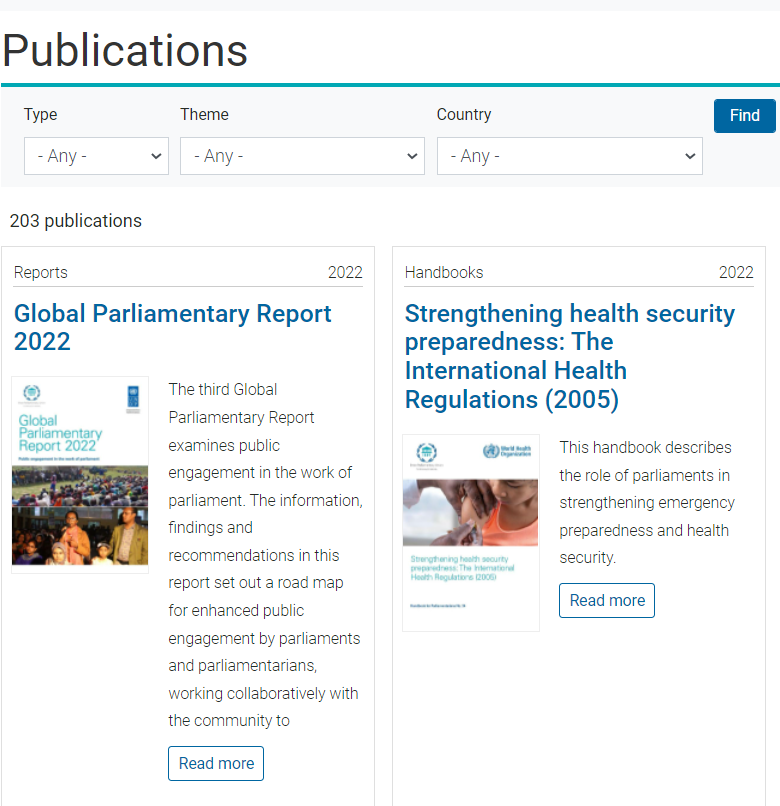Image resolution: width=780 pixels, height=806 pixels.
Task: Open the Country filter dropdown
Action: (x=570, y=156)
